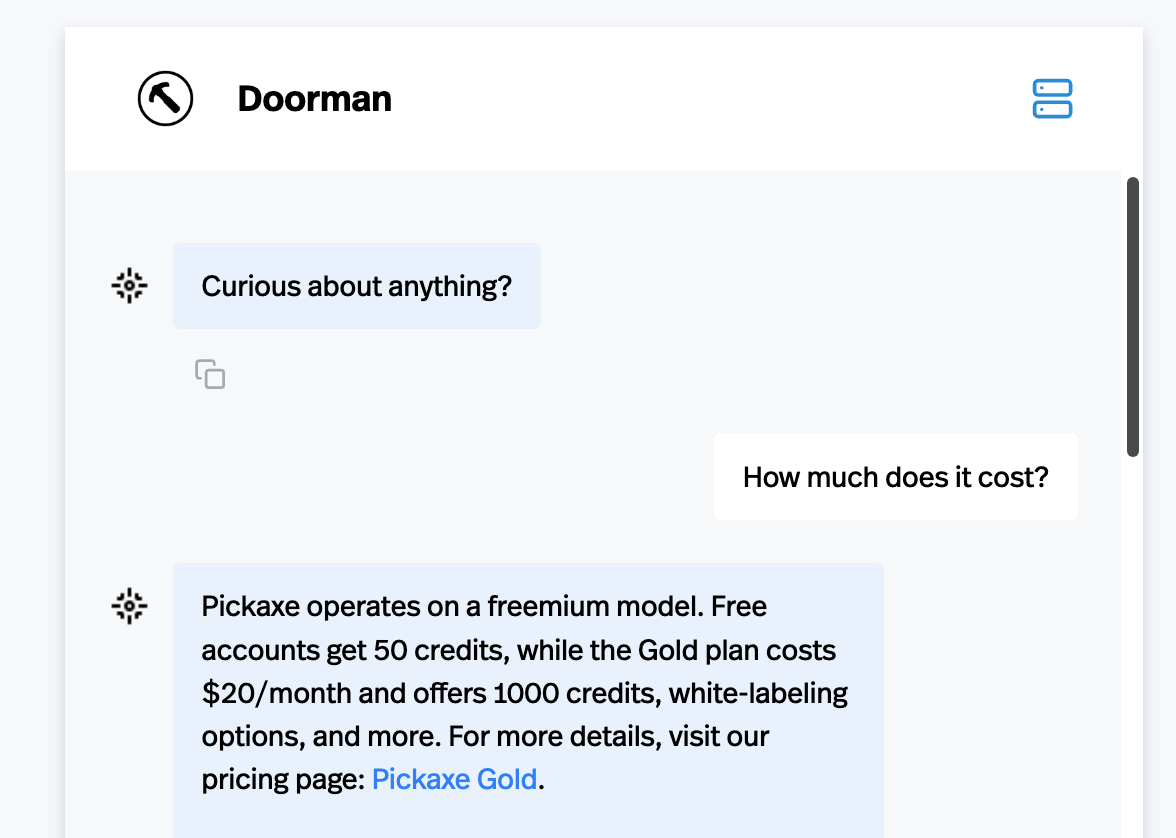1176x838 pixels.
Task: Click the bot avatar beside the greeting
Action: (x=129, y=286)
